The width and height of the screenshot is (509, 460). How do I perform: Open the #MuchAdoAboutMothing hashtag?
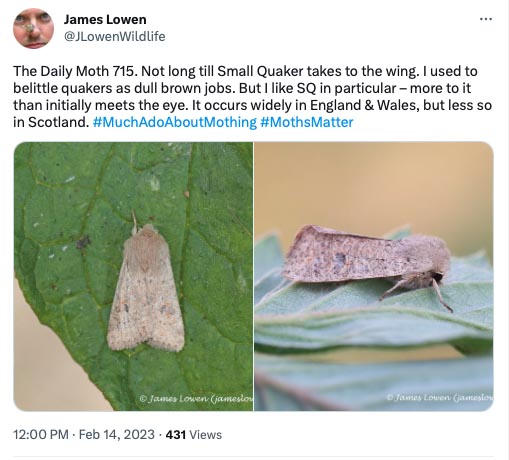tap(175, 122)
